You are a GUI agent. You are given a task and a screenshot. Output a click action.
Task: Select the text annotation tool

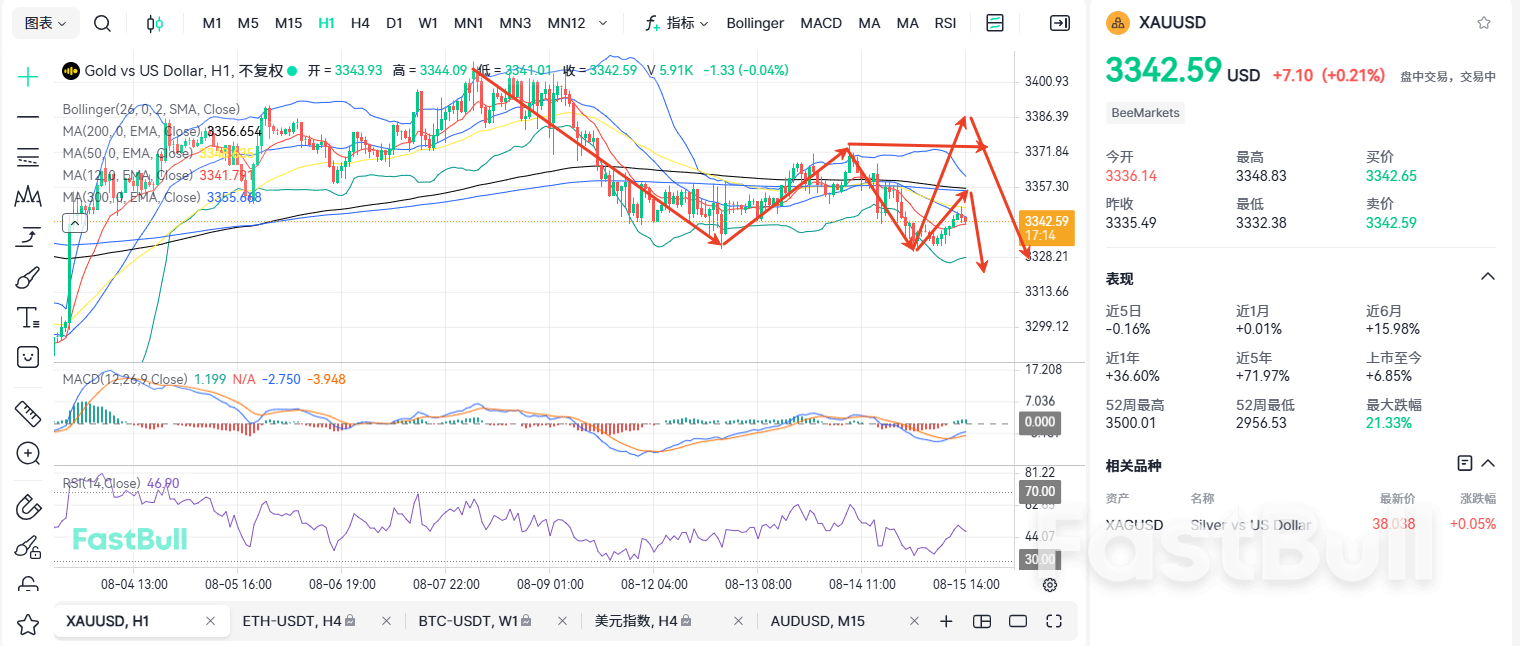tap(28, 317)
